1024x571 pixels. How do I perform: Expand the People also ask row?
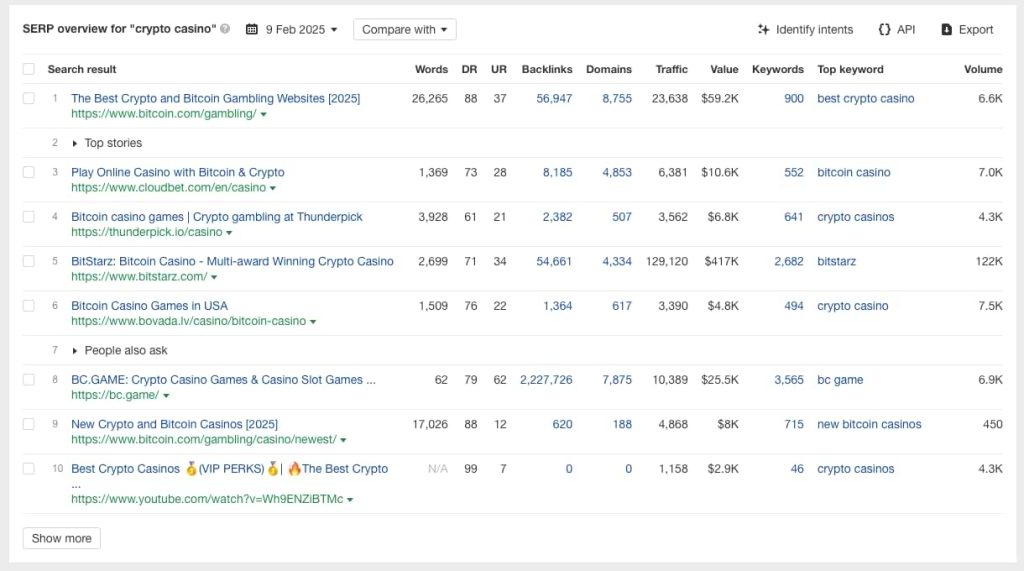[x=75, y=351]
